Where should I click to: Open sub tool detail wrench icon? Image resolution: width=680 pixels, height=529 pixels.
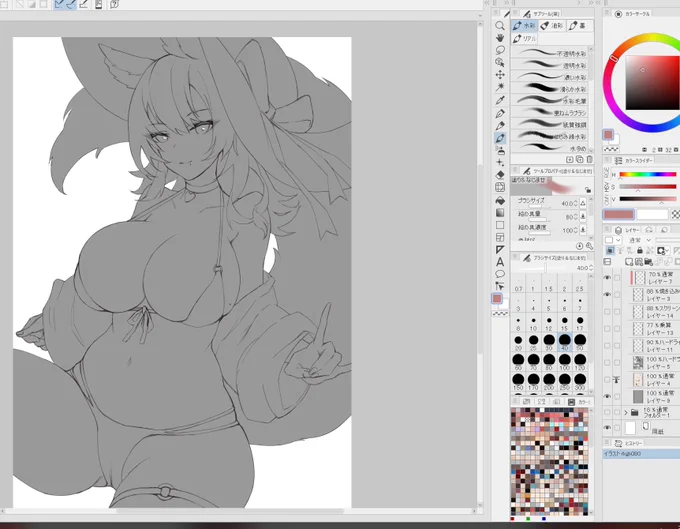coord(589,246)
